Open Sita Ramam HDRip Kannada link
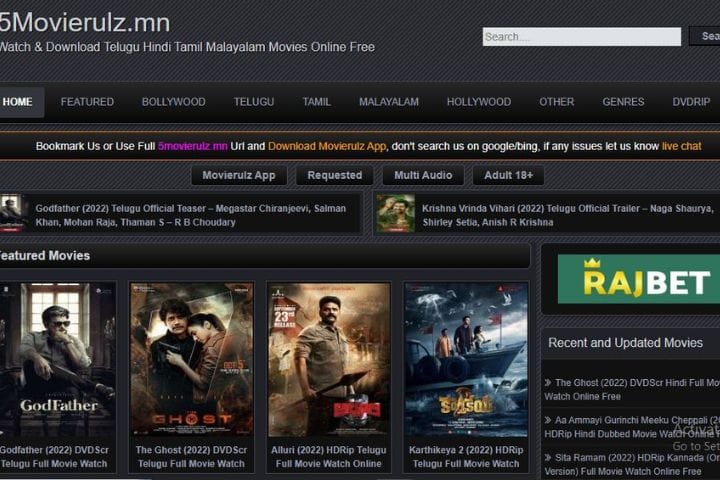The width and height of the screenshot is (720, 480). click(632, 464)
